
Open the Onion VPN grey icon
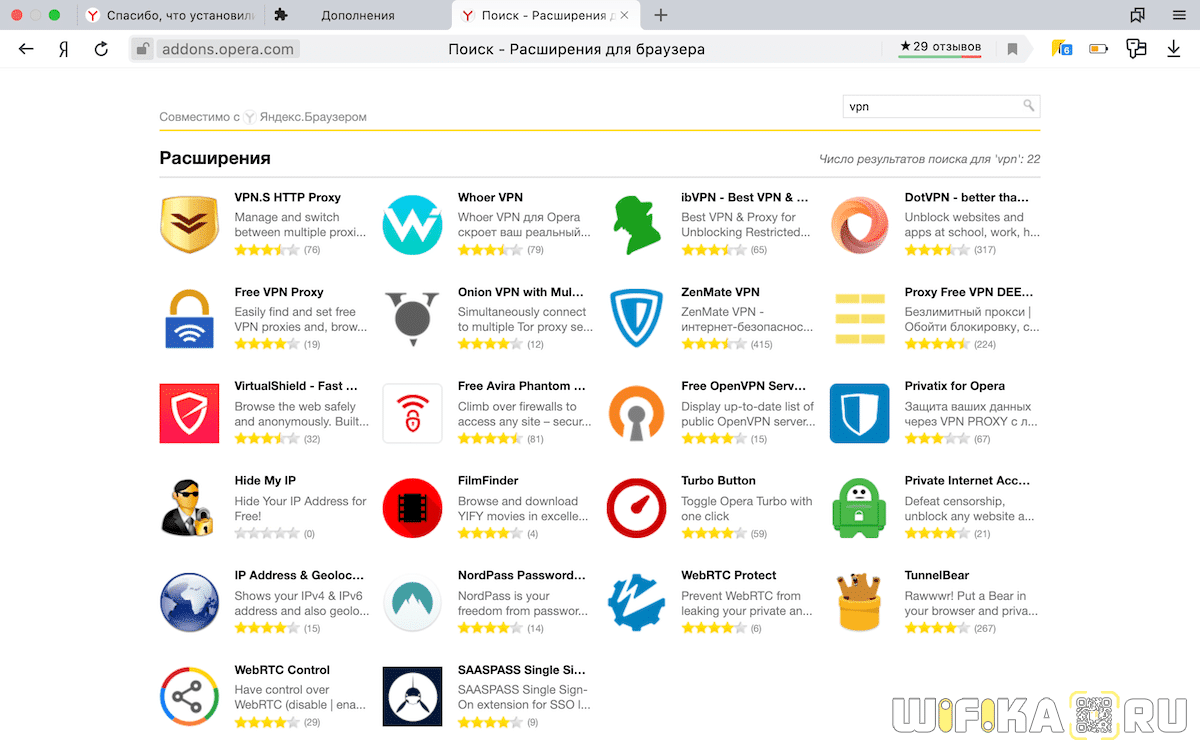point(412,319)
